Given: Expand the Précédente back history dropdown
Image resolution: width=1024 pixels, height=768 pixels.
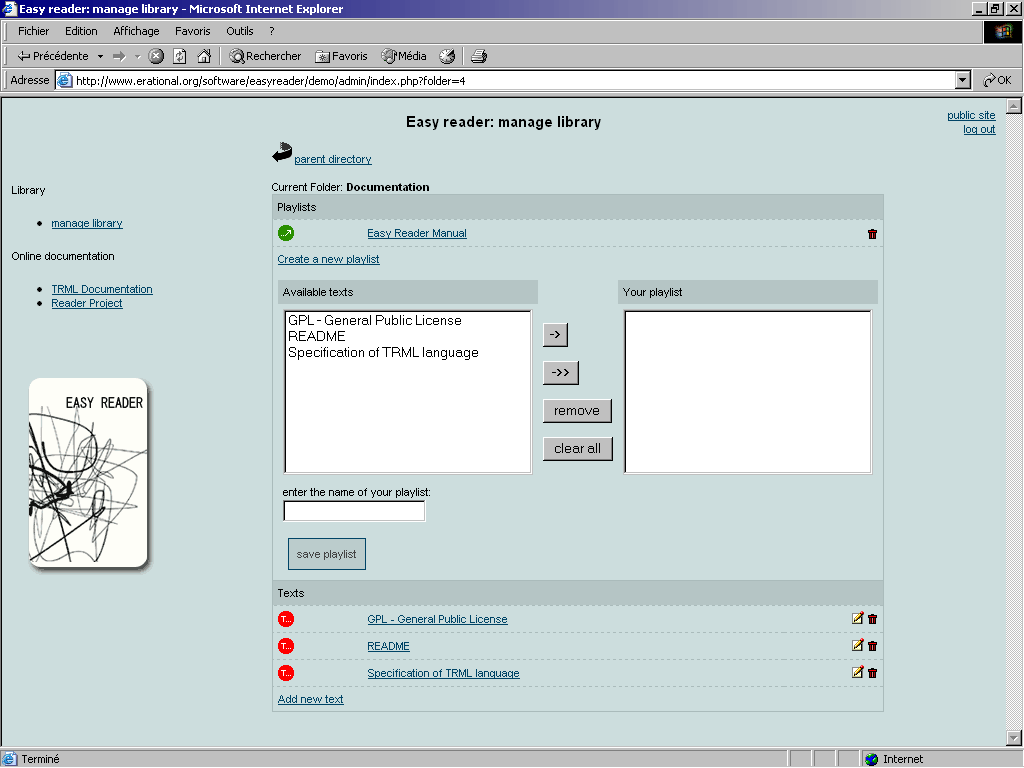Looking at the screenshot, I should (x=100, y=56).
